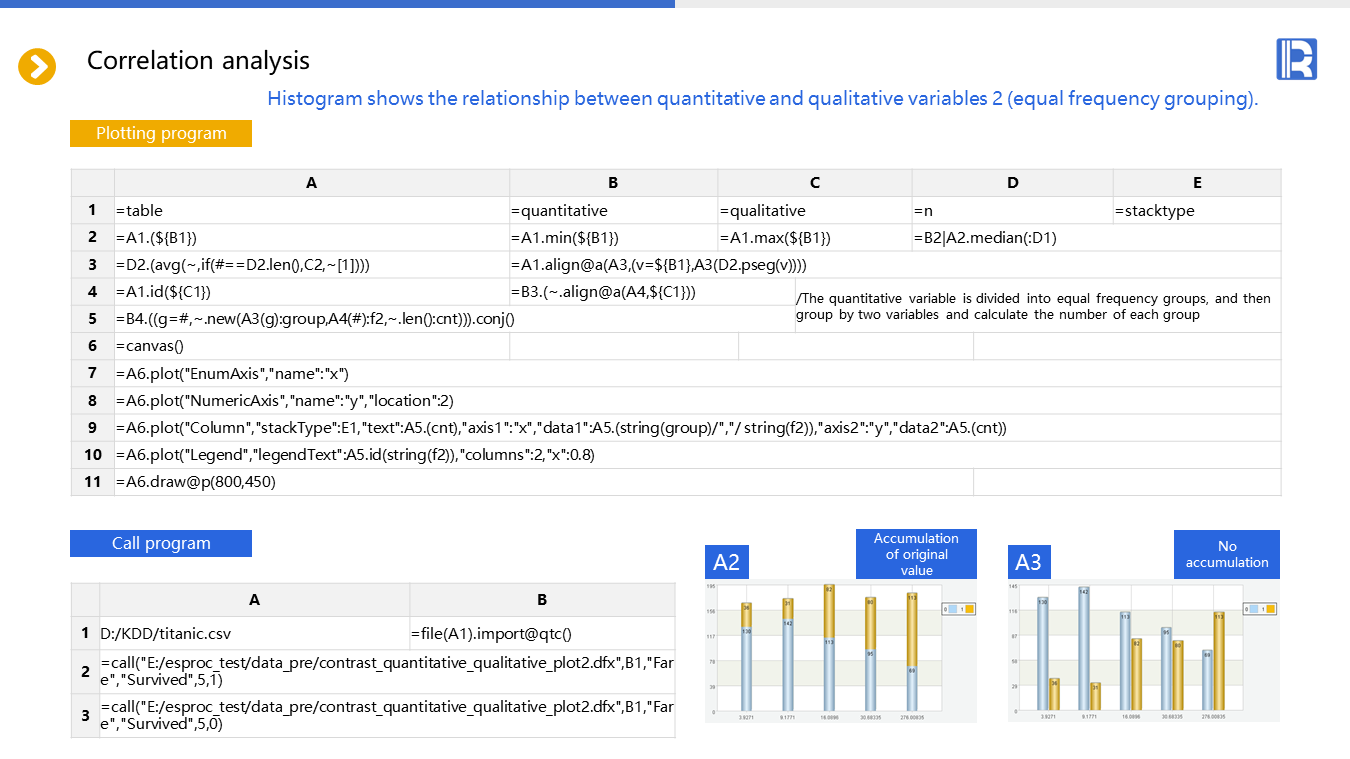This screenshot has height=759, width=1350.
Task: Click the =stacktype cell
Action: pos(1196,210)
